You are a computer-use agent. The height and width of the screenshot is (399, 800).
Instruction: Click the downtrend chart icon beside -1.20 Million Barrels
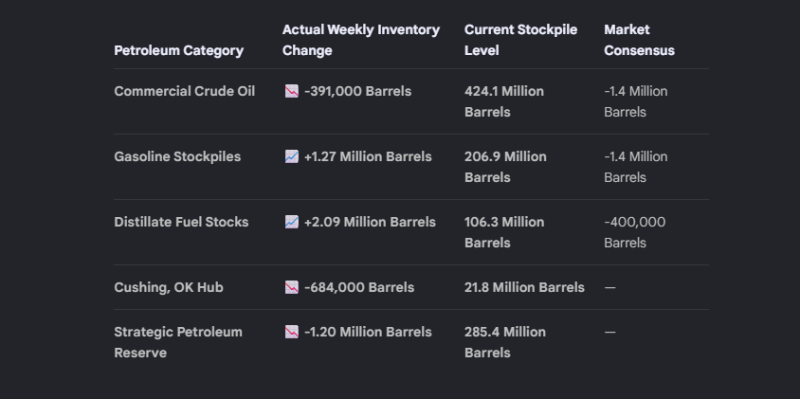[291, 332]
